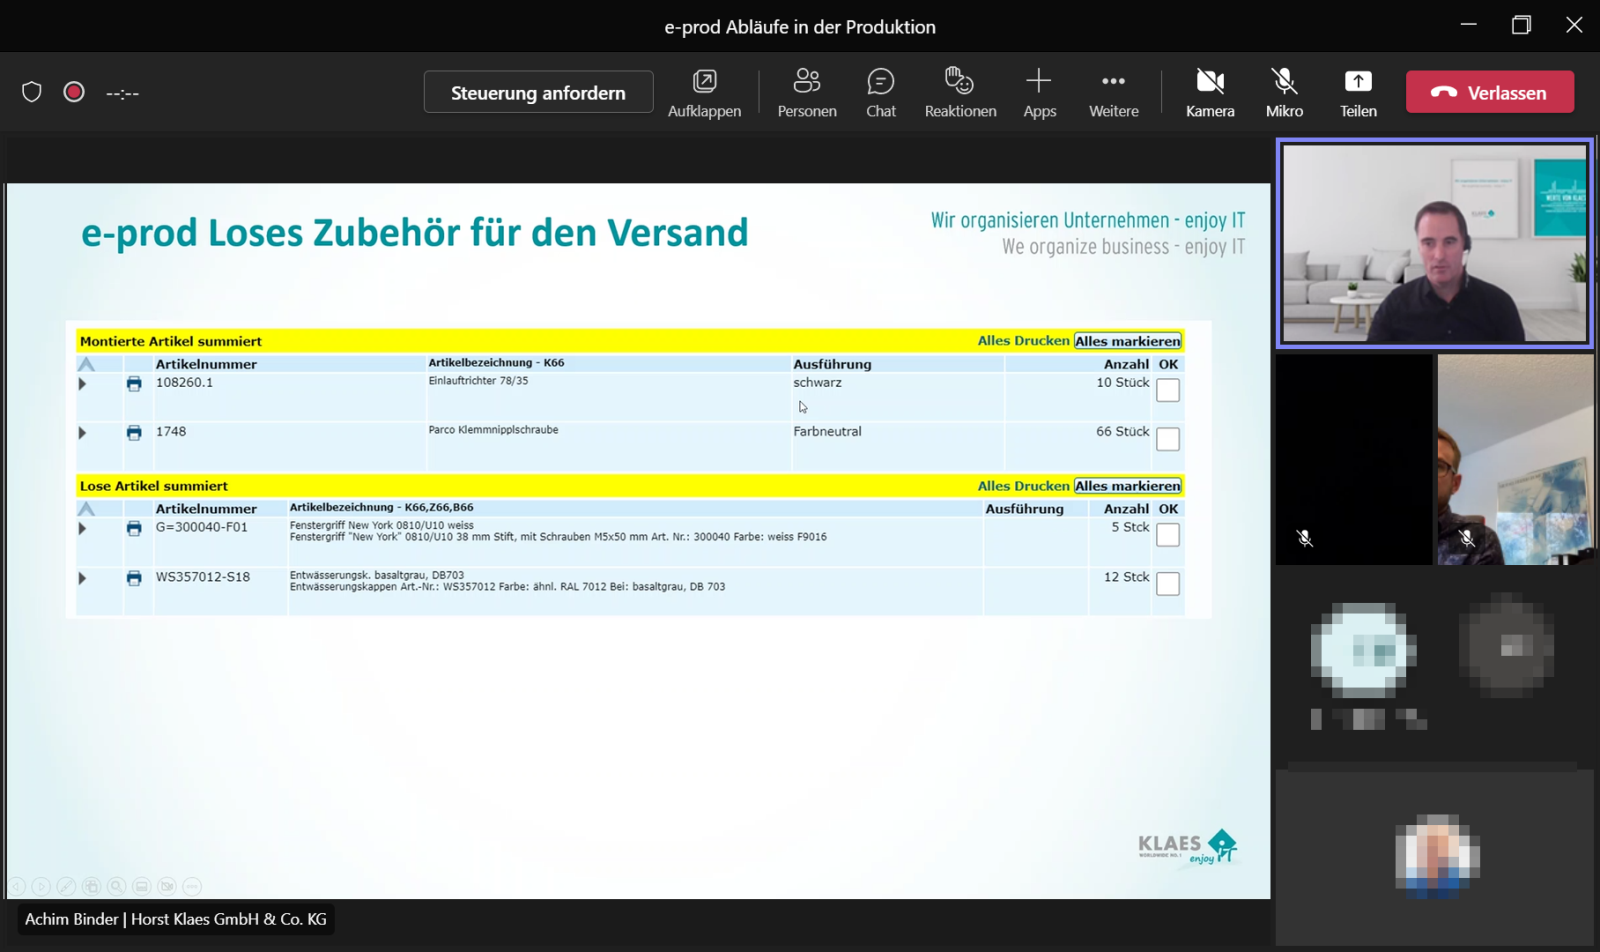This screenshot has width=1600, height=952.
Task: Open the Weitere more options menu
Action: click(1114, 93)
